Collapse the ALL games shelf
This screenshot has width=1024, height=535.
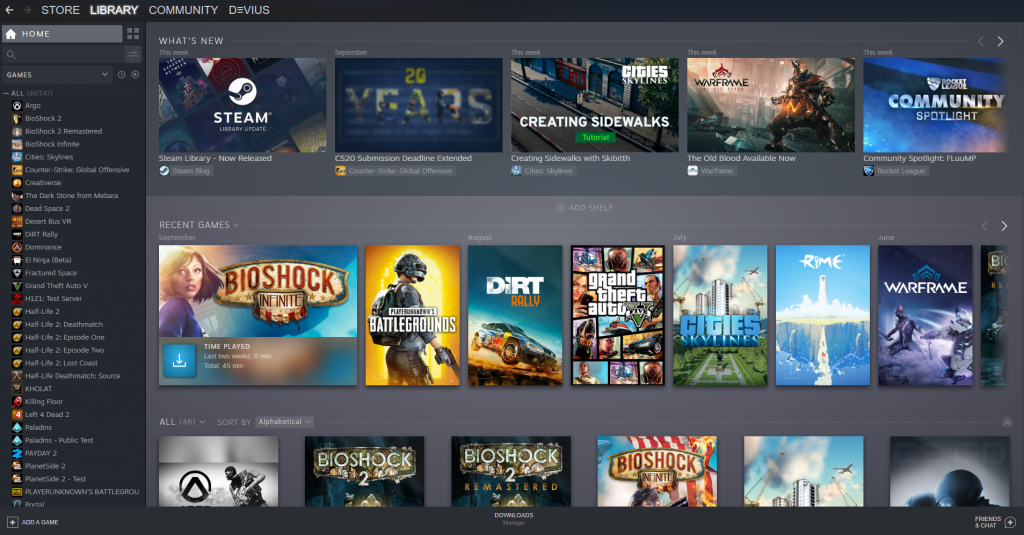pyautogui.click(x=1006, y=422)
